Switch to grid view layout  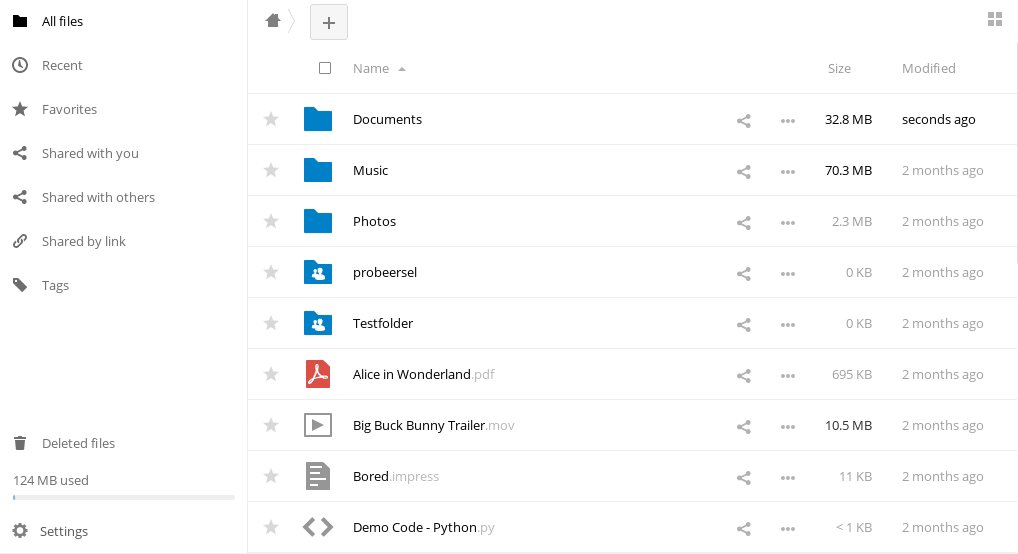(994, 20)
